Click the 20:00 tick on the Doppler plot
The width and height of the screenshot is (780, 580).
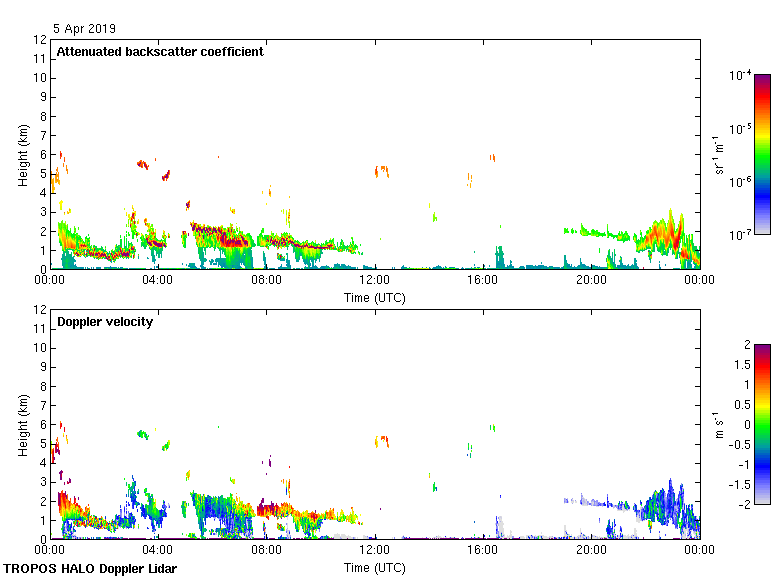point(590,551)
